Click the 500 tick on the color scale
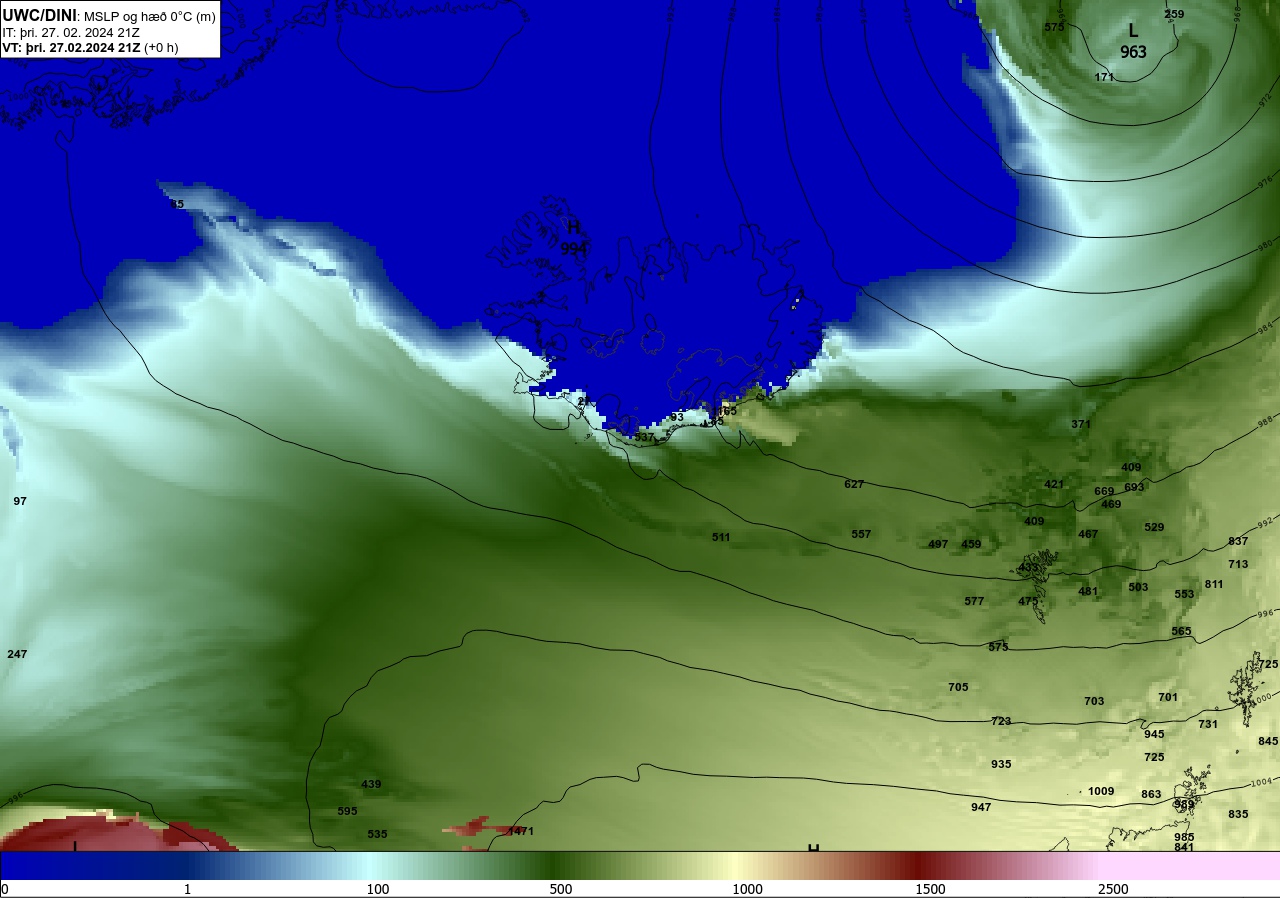Screen dimensions: 1280x898 point(560,889)
